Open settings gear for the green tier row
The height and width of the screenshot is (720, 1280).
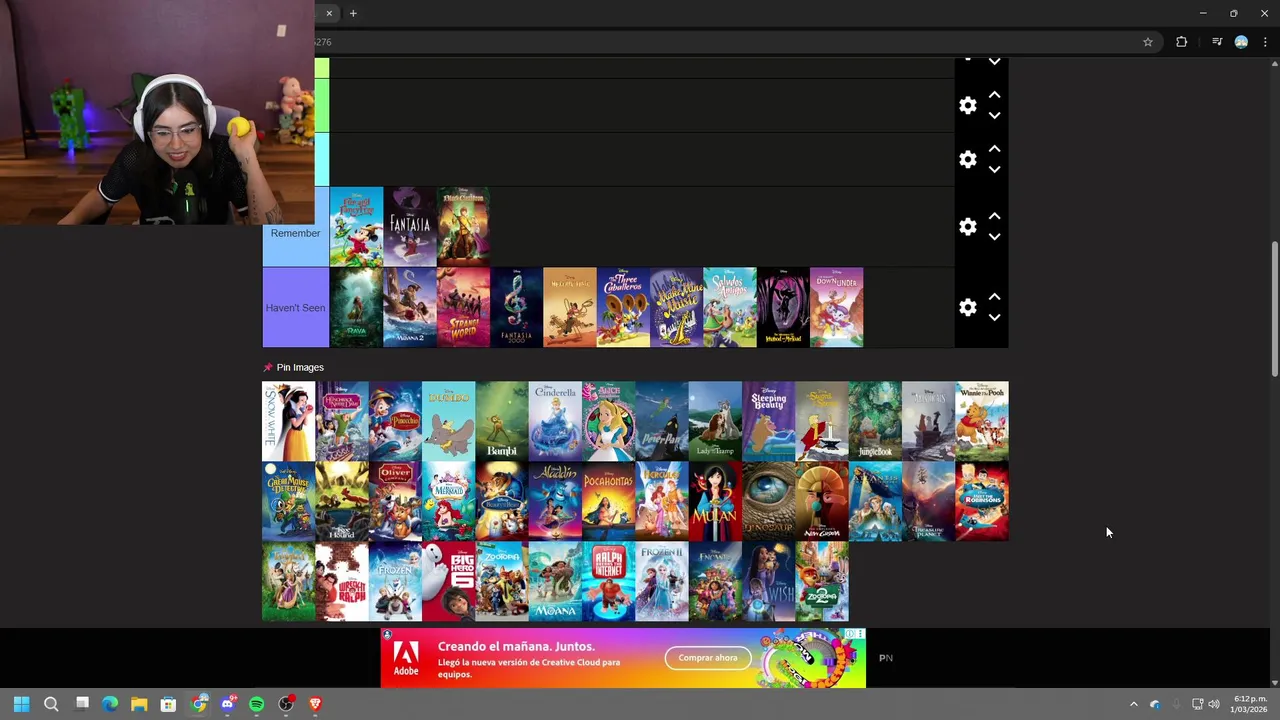click(968, 105)
